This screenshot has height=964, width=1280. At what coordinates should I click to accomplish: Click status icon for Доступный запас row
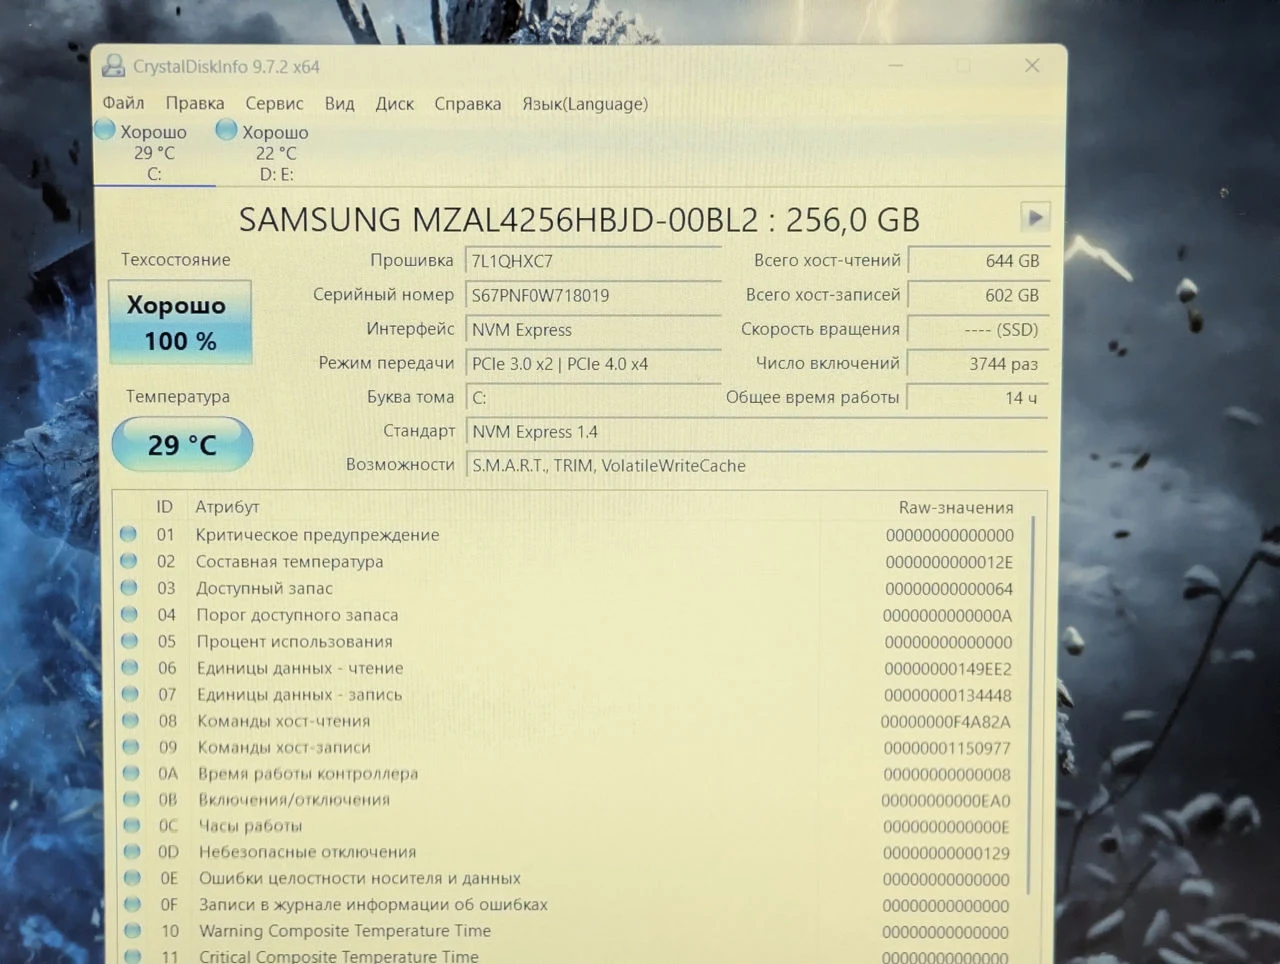[x=129, y=587]
